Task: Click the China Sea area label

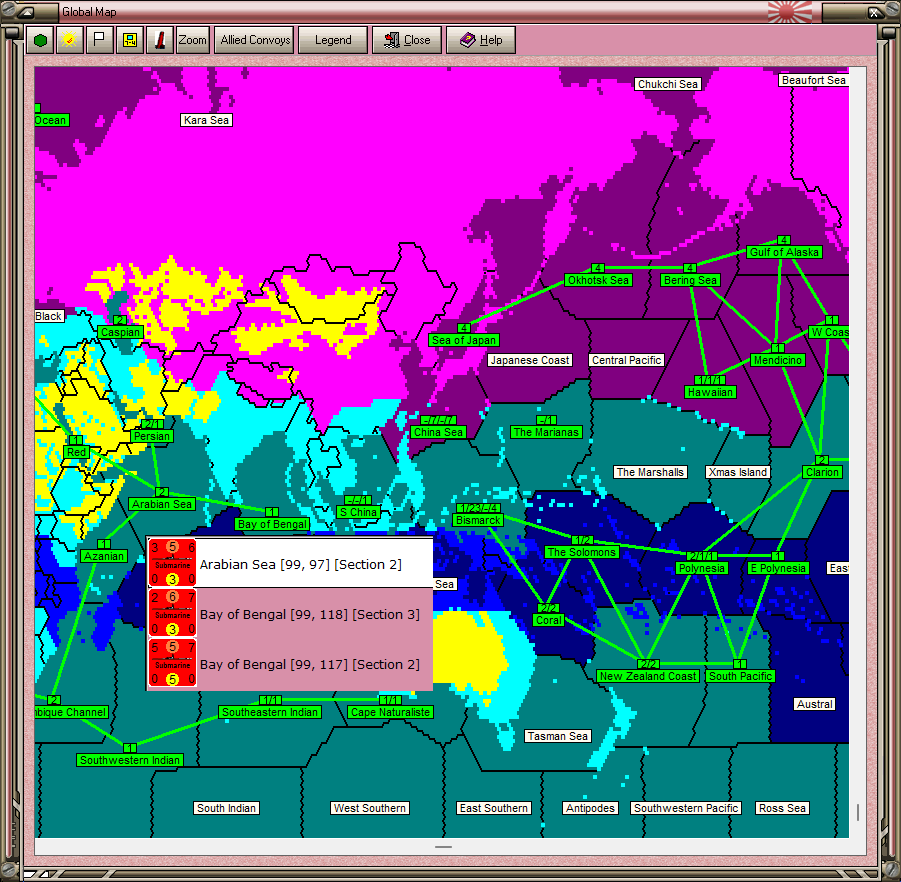Action: (438, 432)
